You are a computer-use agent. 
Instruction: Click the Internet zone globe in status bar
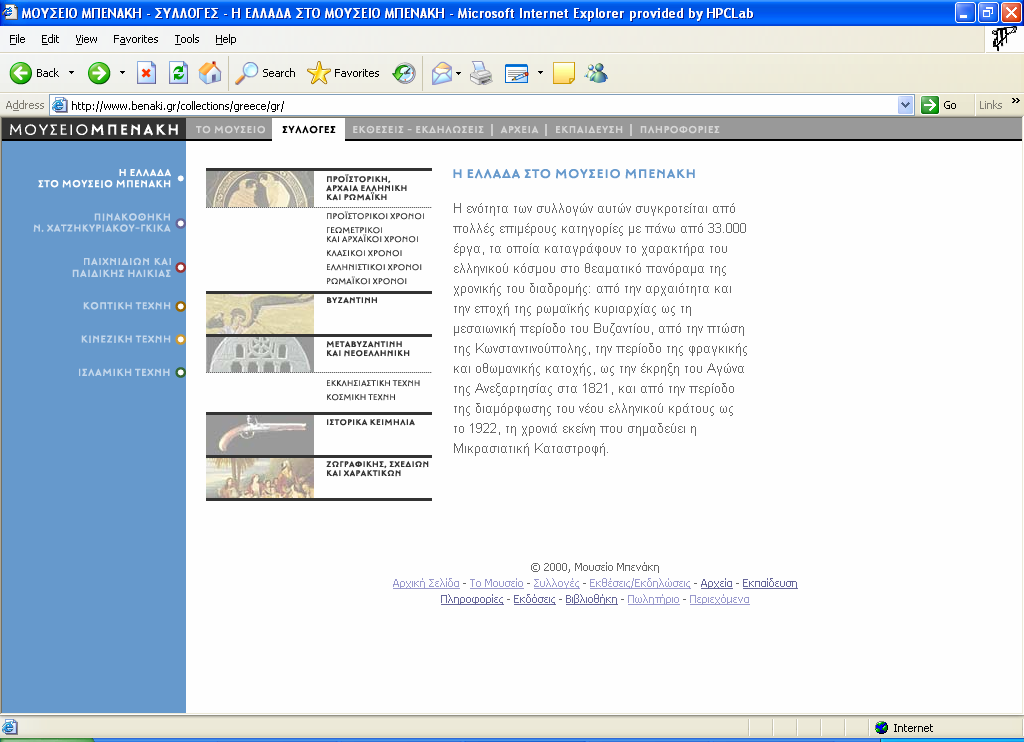[882, 728]
